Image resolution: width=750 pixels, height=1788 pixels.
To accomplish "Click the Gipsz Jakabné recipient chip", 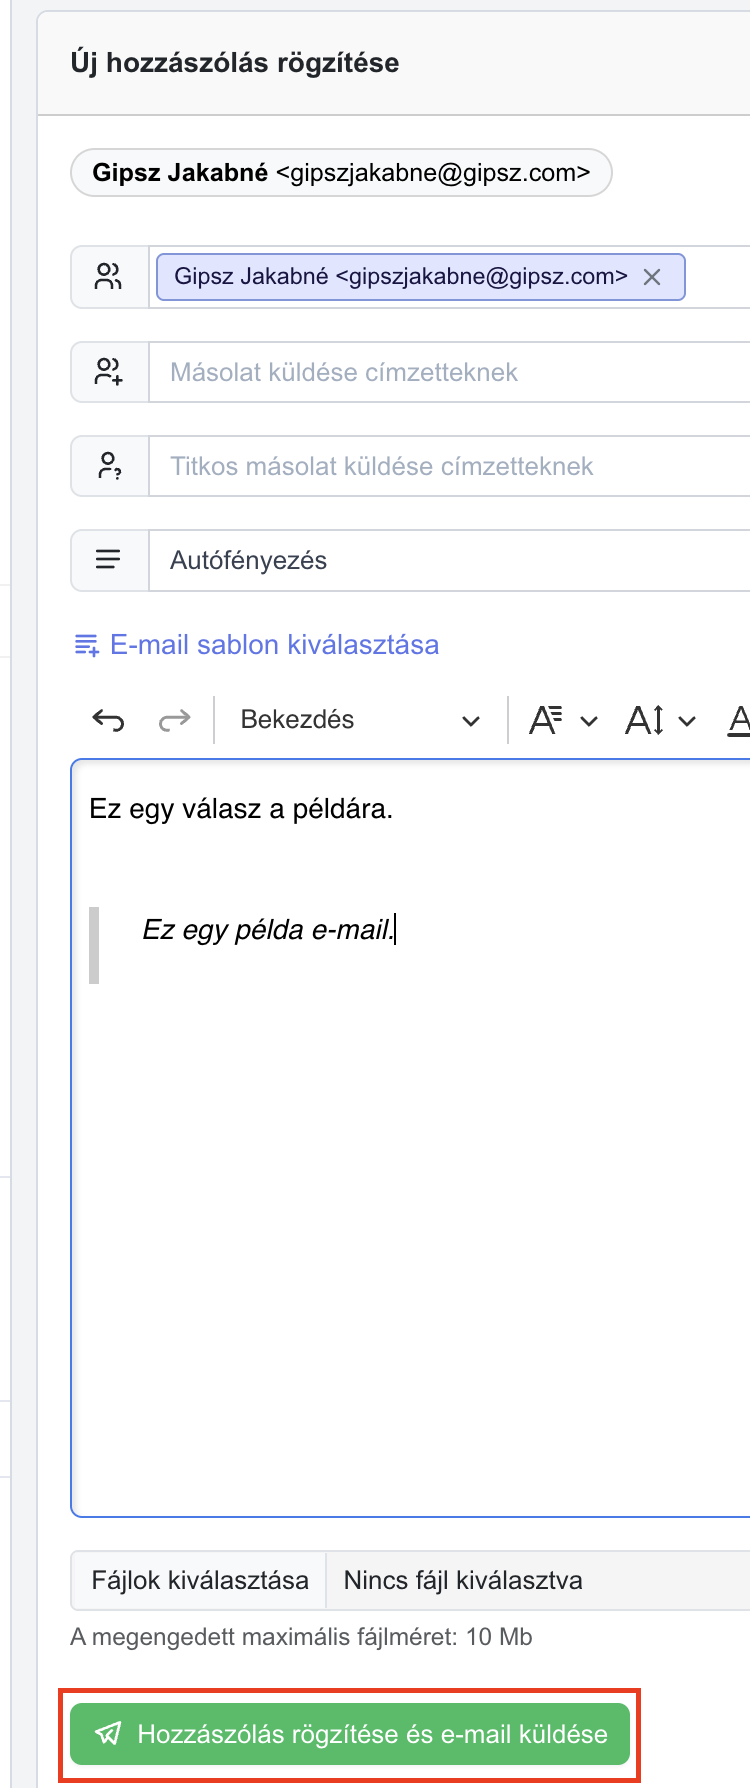I will (420, 277).
